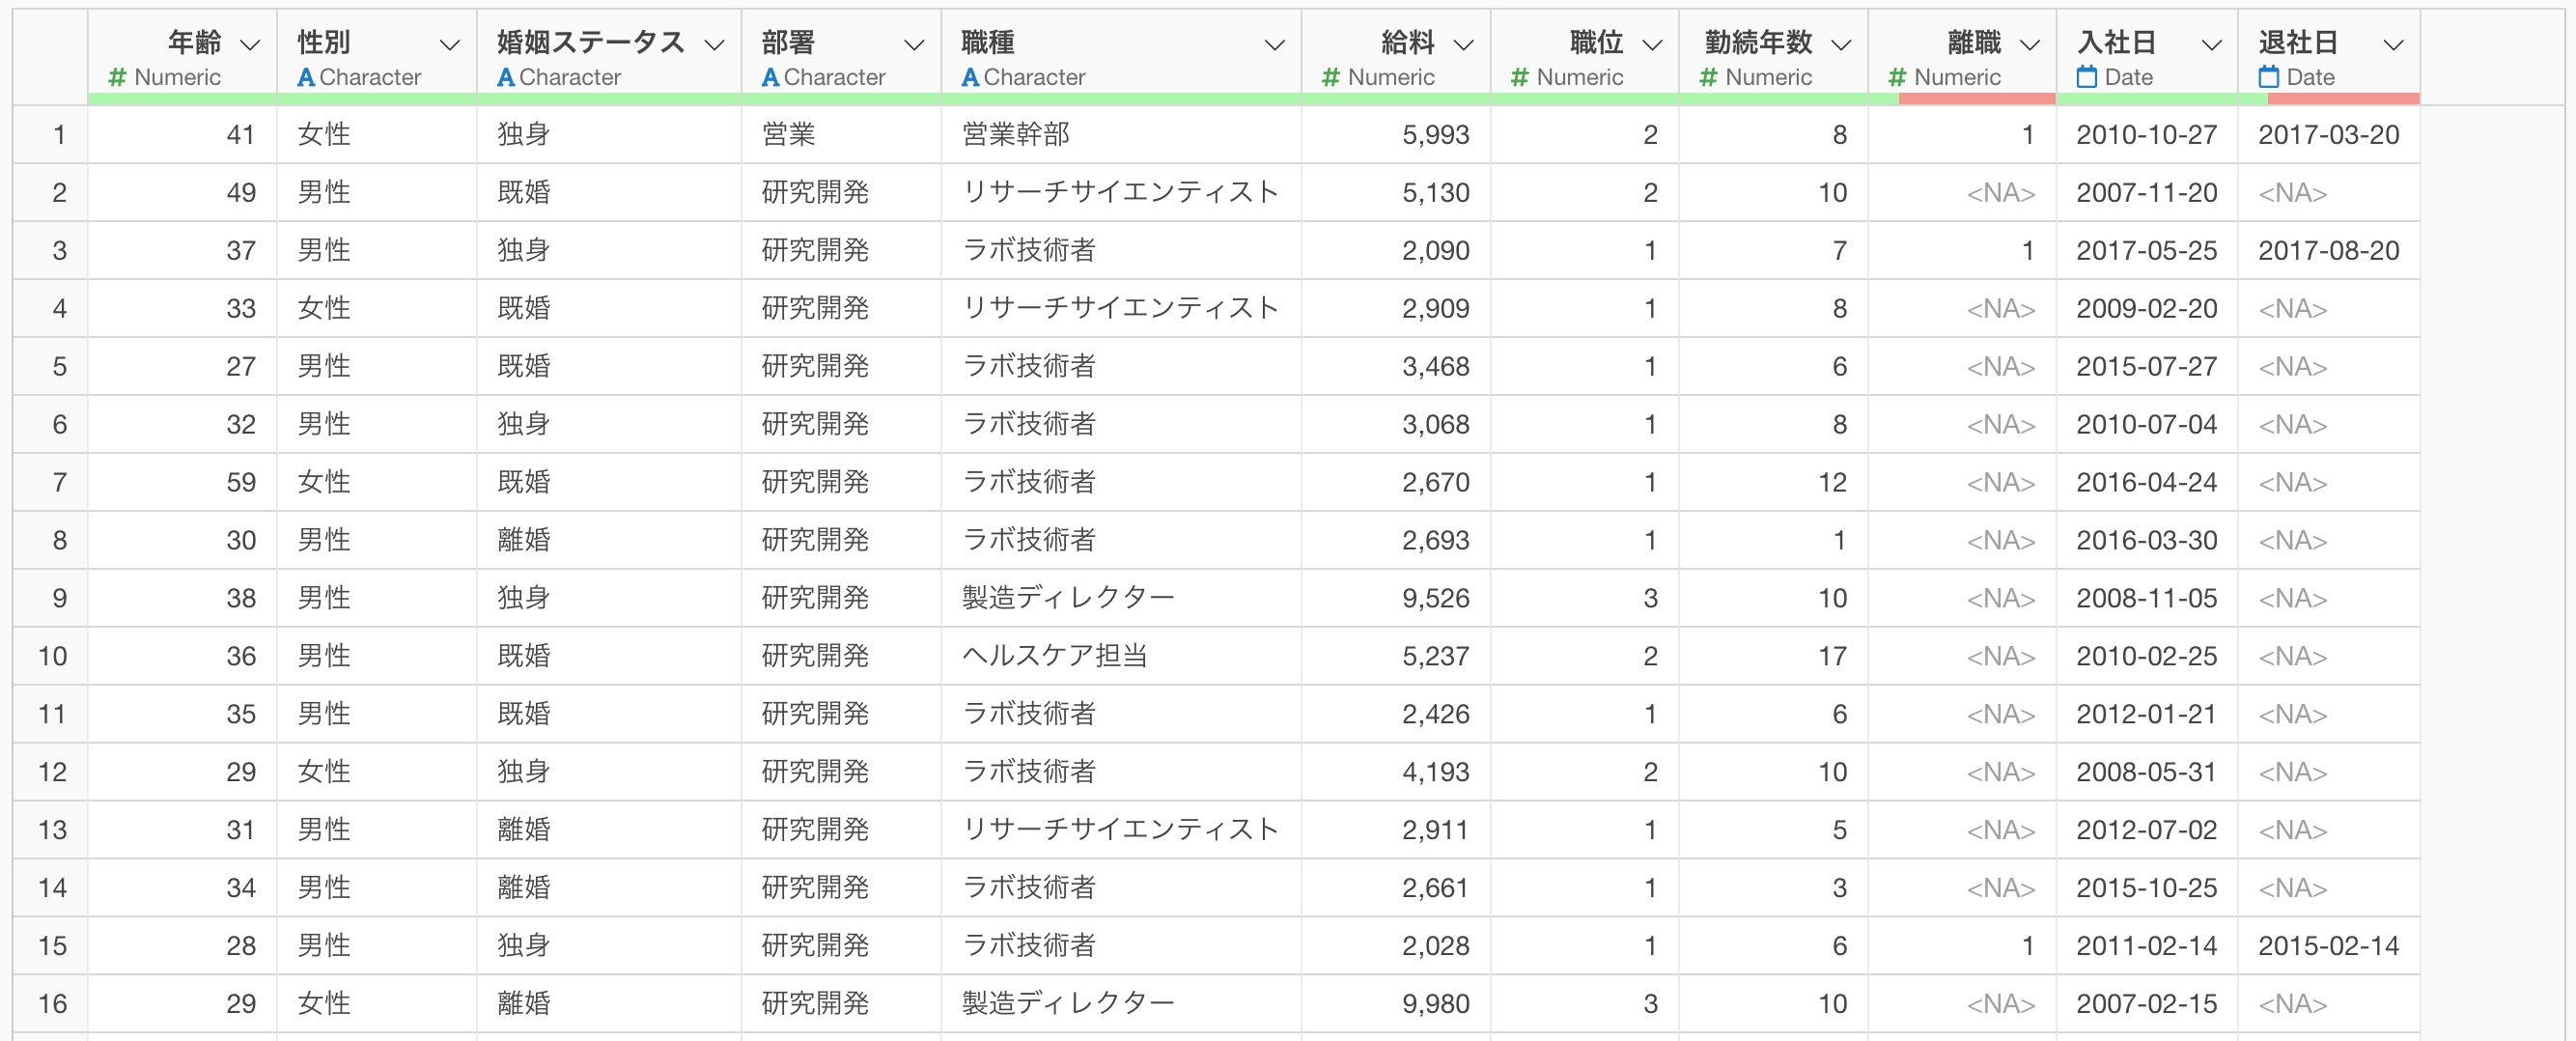The width and height of the screenshot is (2576, 1041).
Task: Click the red missing-value bar under 離職
Action: [x=1976, y=99]
